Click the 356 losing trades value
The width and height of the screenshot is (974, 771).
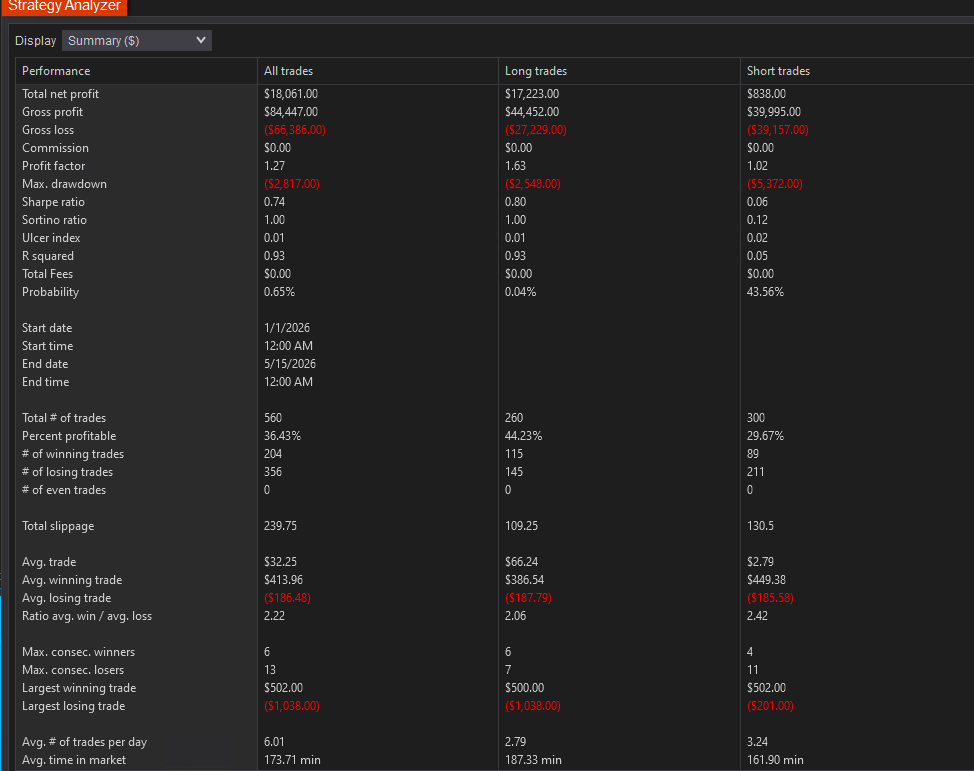(273, 472)
